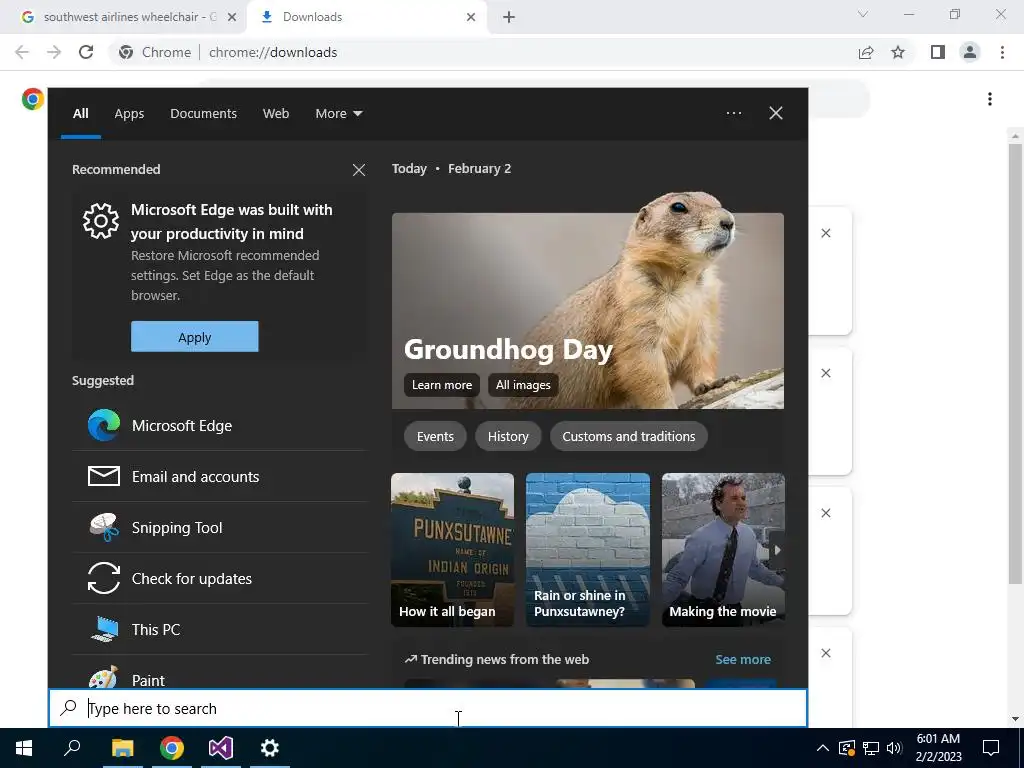Select the All search tab

point(80,114)
